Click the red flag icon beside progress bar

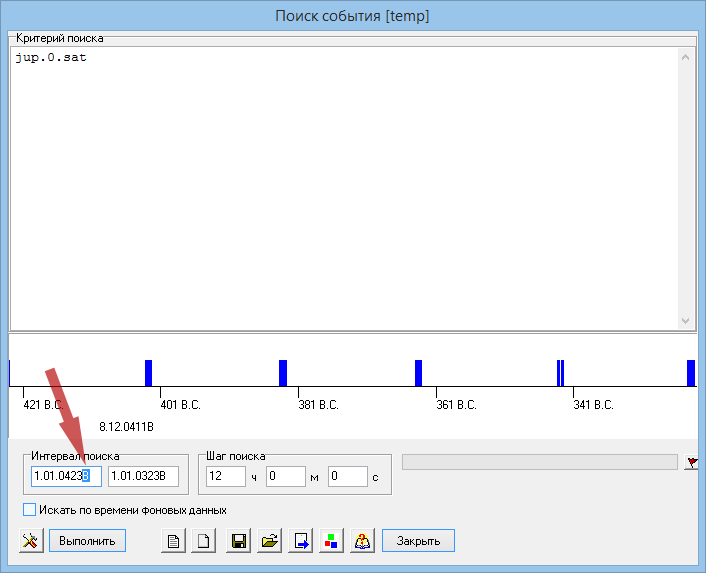[691, 462]
